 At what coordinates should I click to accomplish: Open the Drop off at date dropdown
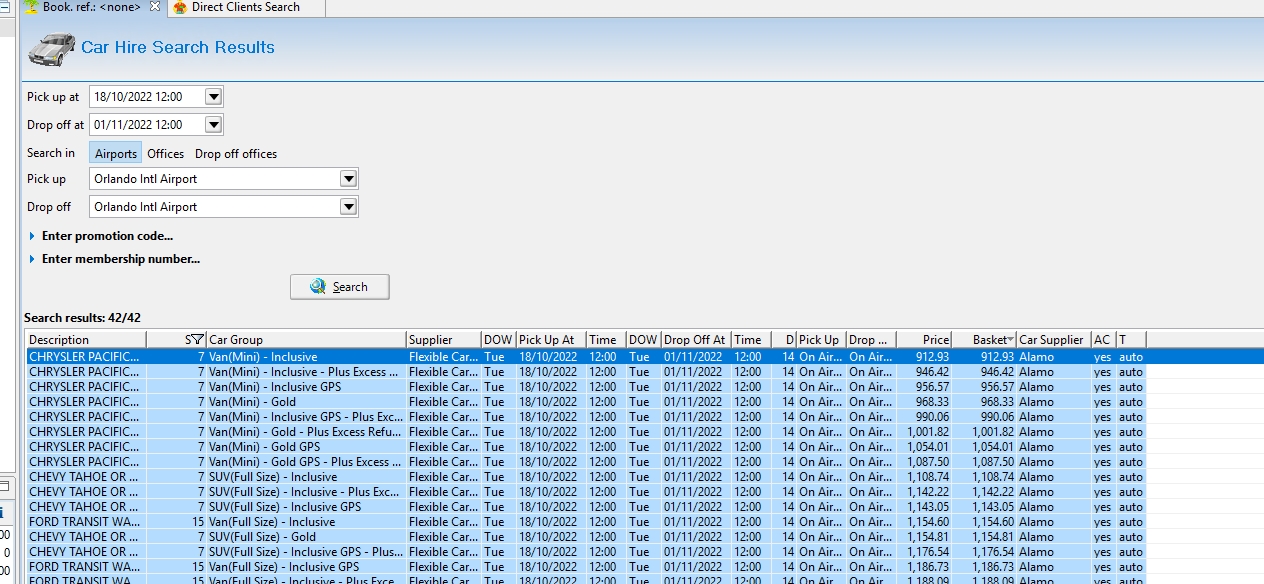(x=213, y=125)
